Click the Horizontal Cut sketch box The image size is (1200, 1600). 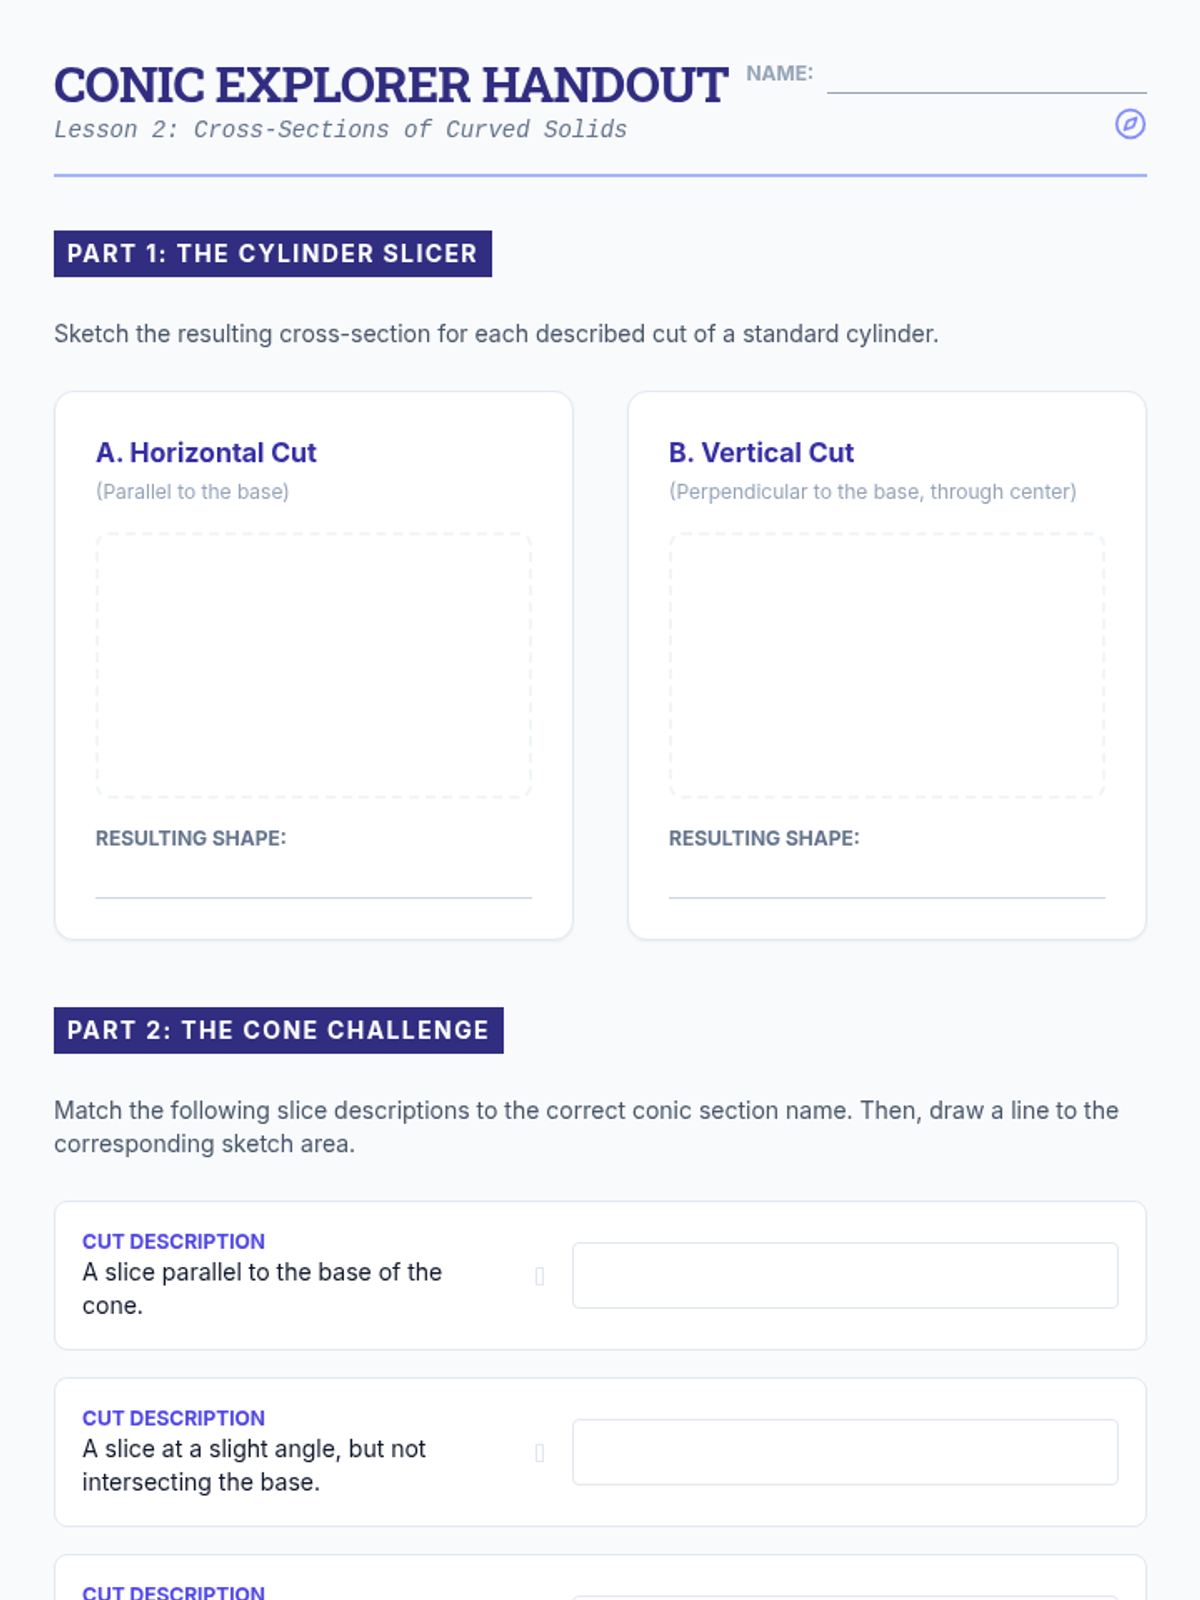(x=313, y=665)
